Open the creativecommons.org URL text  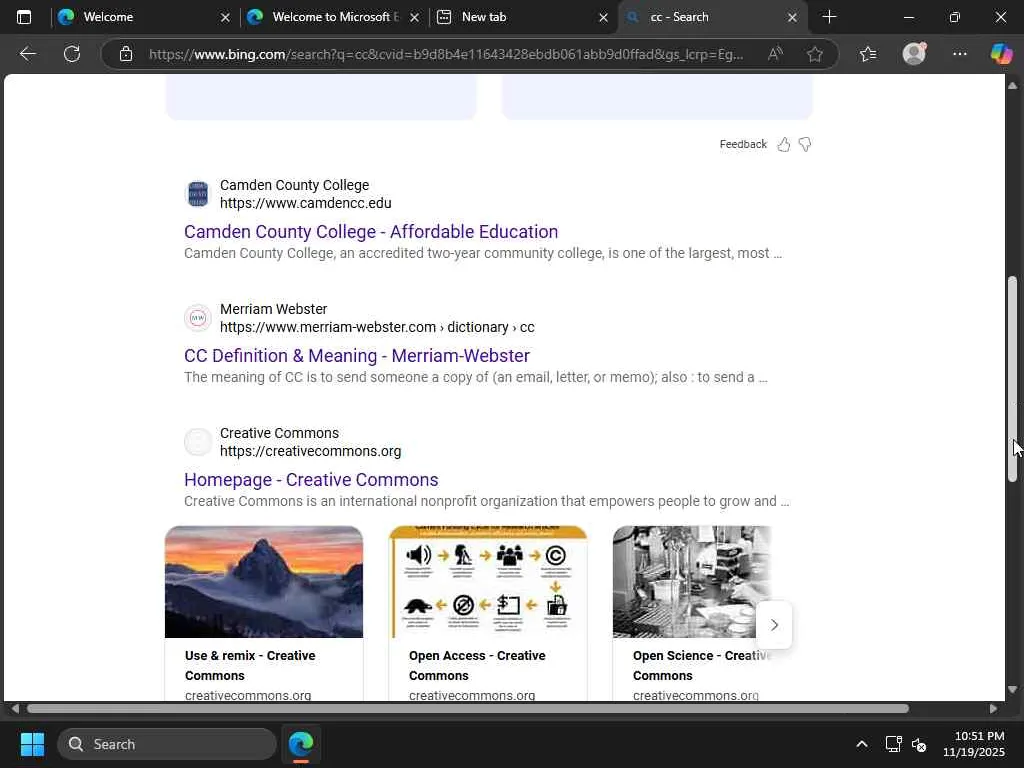pos(310,451)
